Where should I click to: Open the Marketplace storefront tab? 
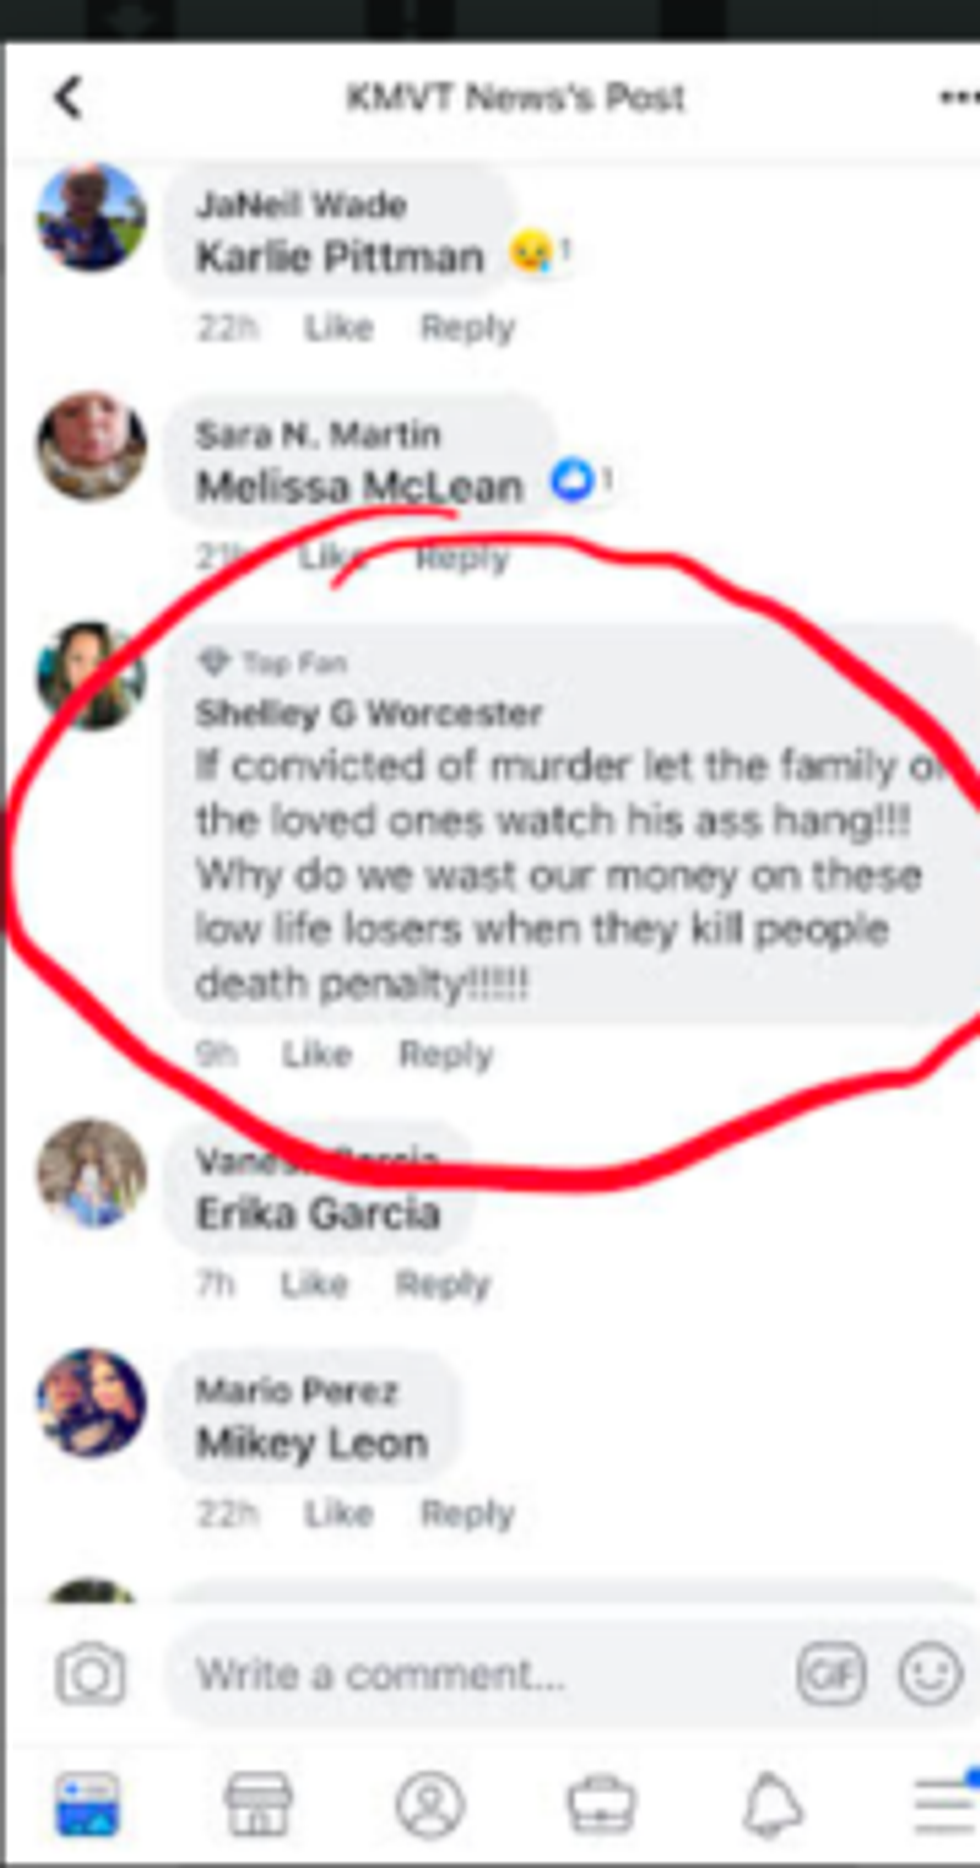point(258,1805)
